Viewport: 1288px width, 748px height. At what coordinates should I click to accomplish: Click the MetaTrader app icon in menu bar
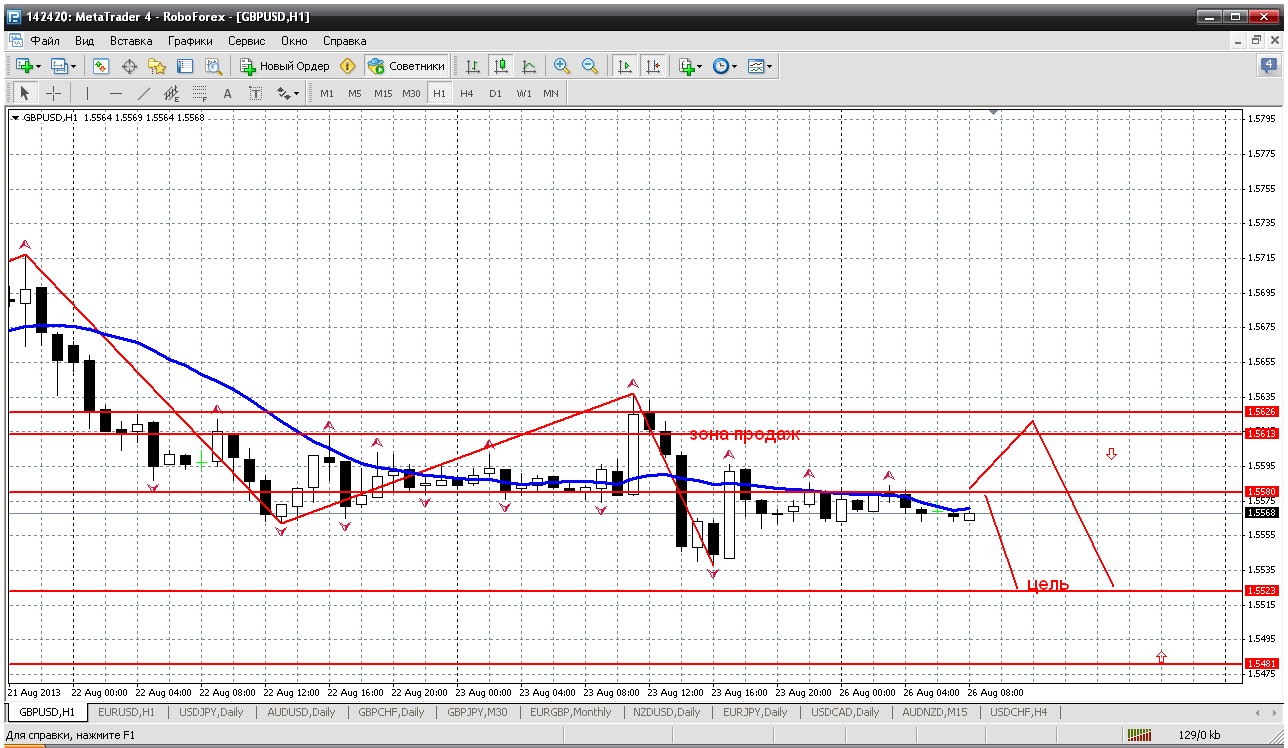tap(14, 41)
